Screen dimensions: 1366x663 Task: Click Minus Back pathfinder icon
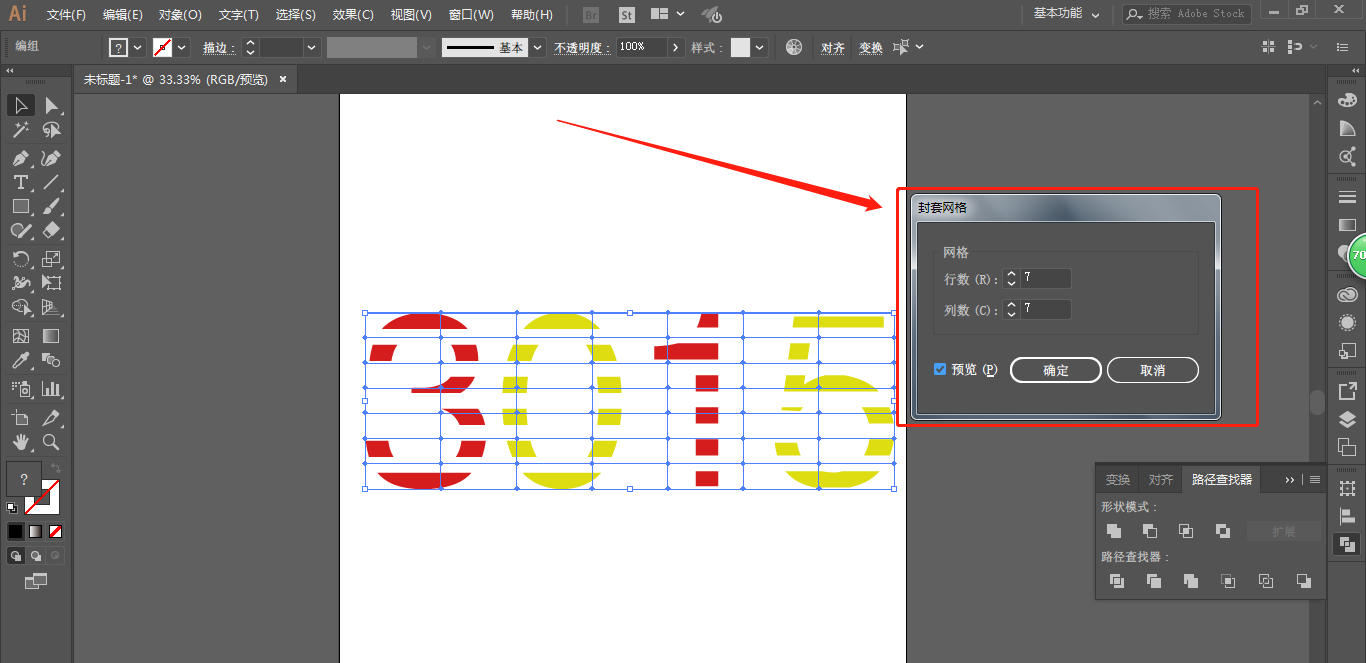pyautogui.click(x=1303, y=581)
